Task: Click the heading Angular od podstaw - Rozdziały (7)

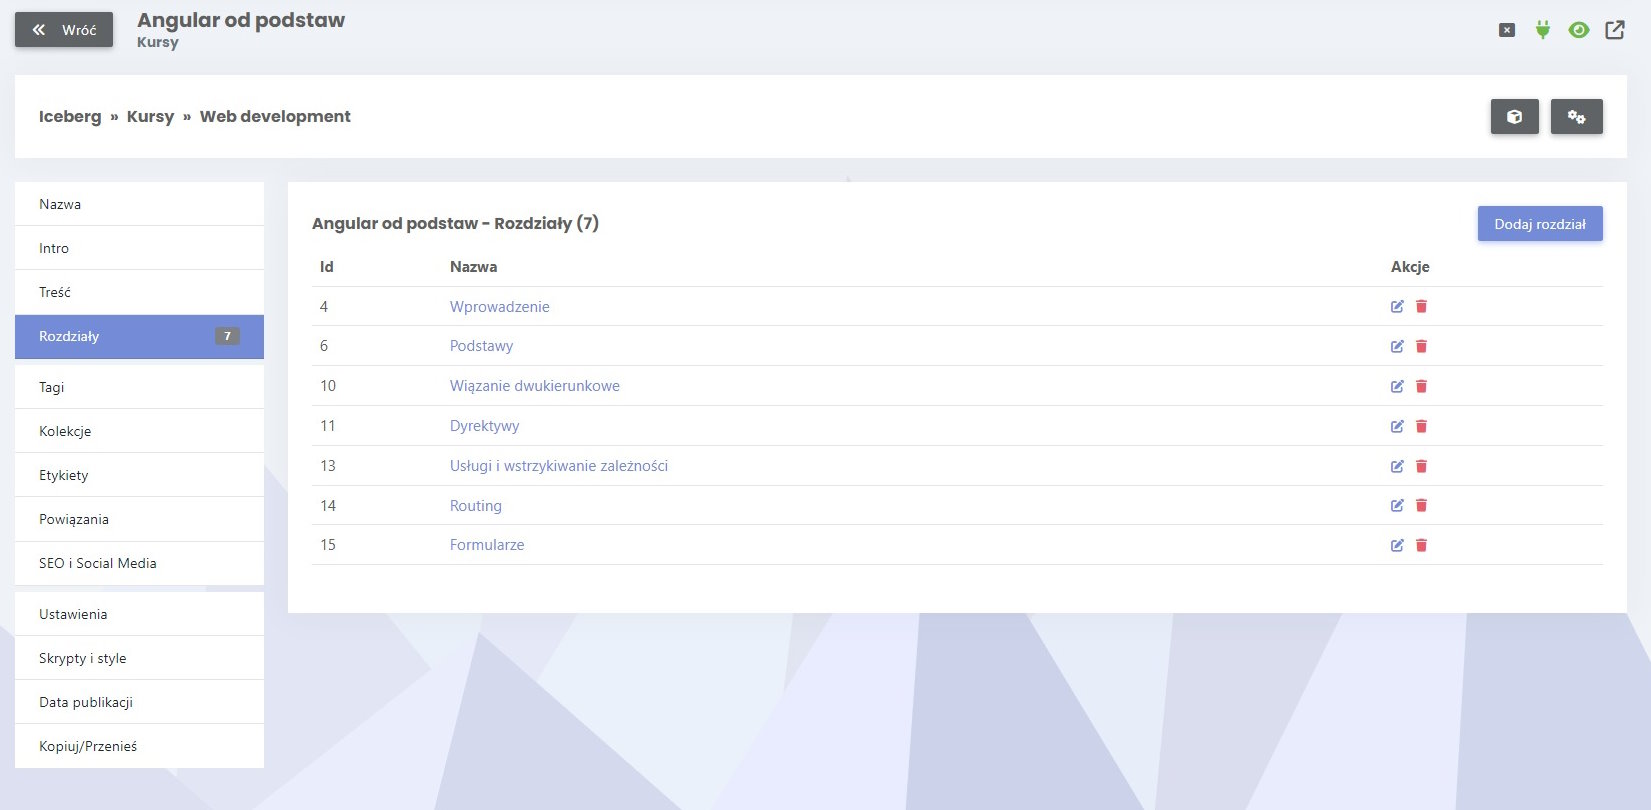Action: [455, 223]
